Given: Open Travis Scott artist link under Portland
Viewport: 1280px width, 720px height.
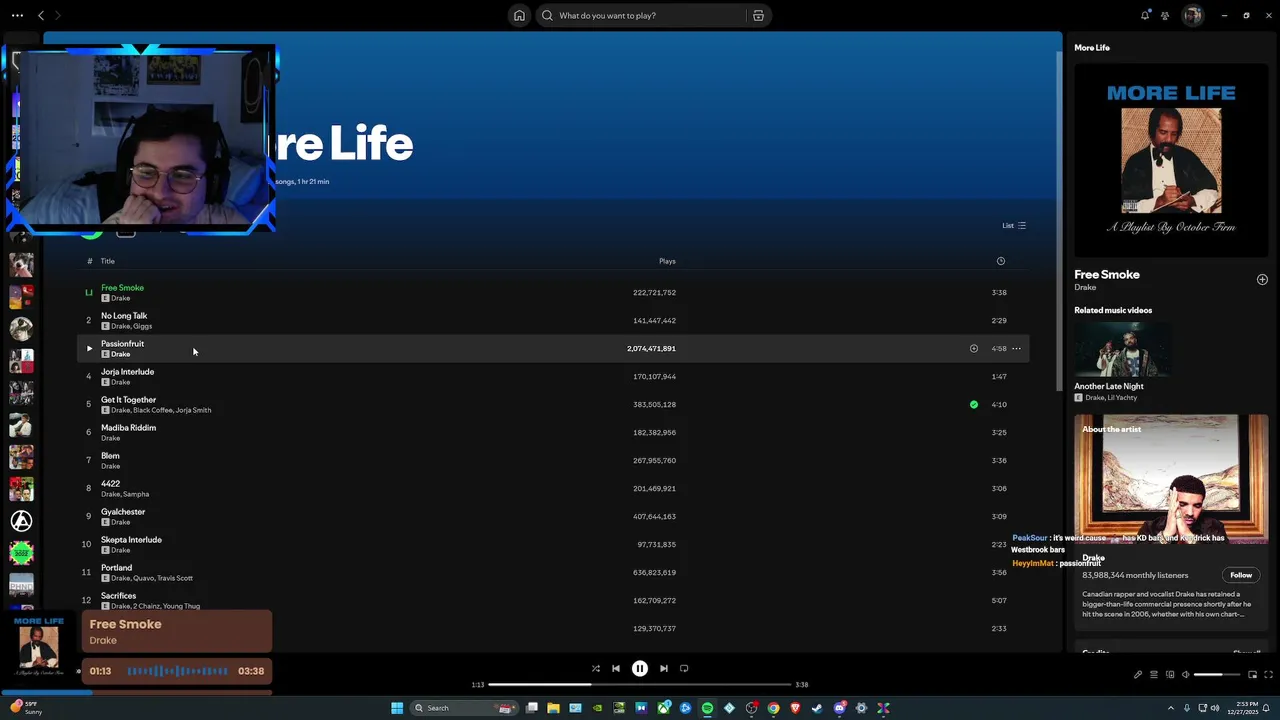Looking at the screenshot, I should [x=175, y=578].
